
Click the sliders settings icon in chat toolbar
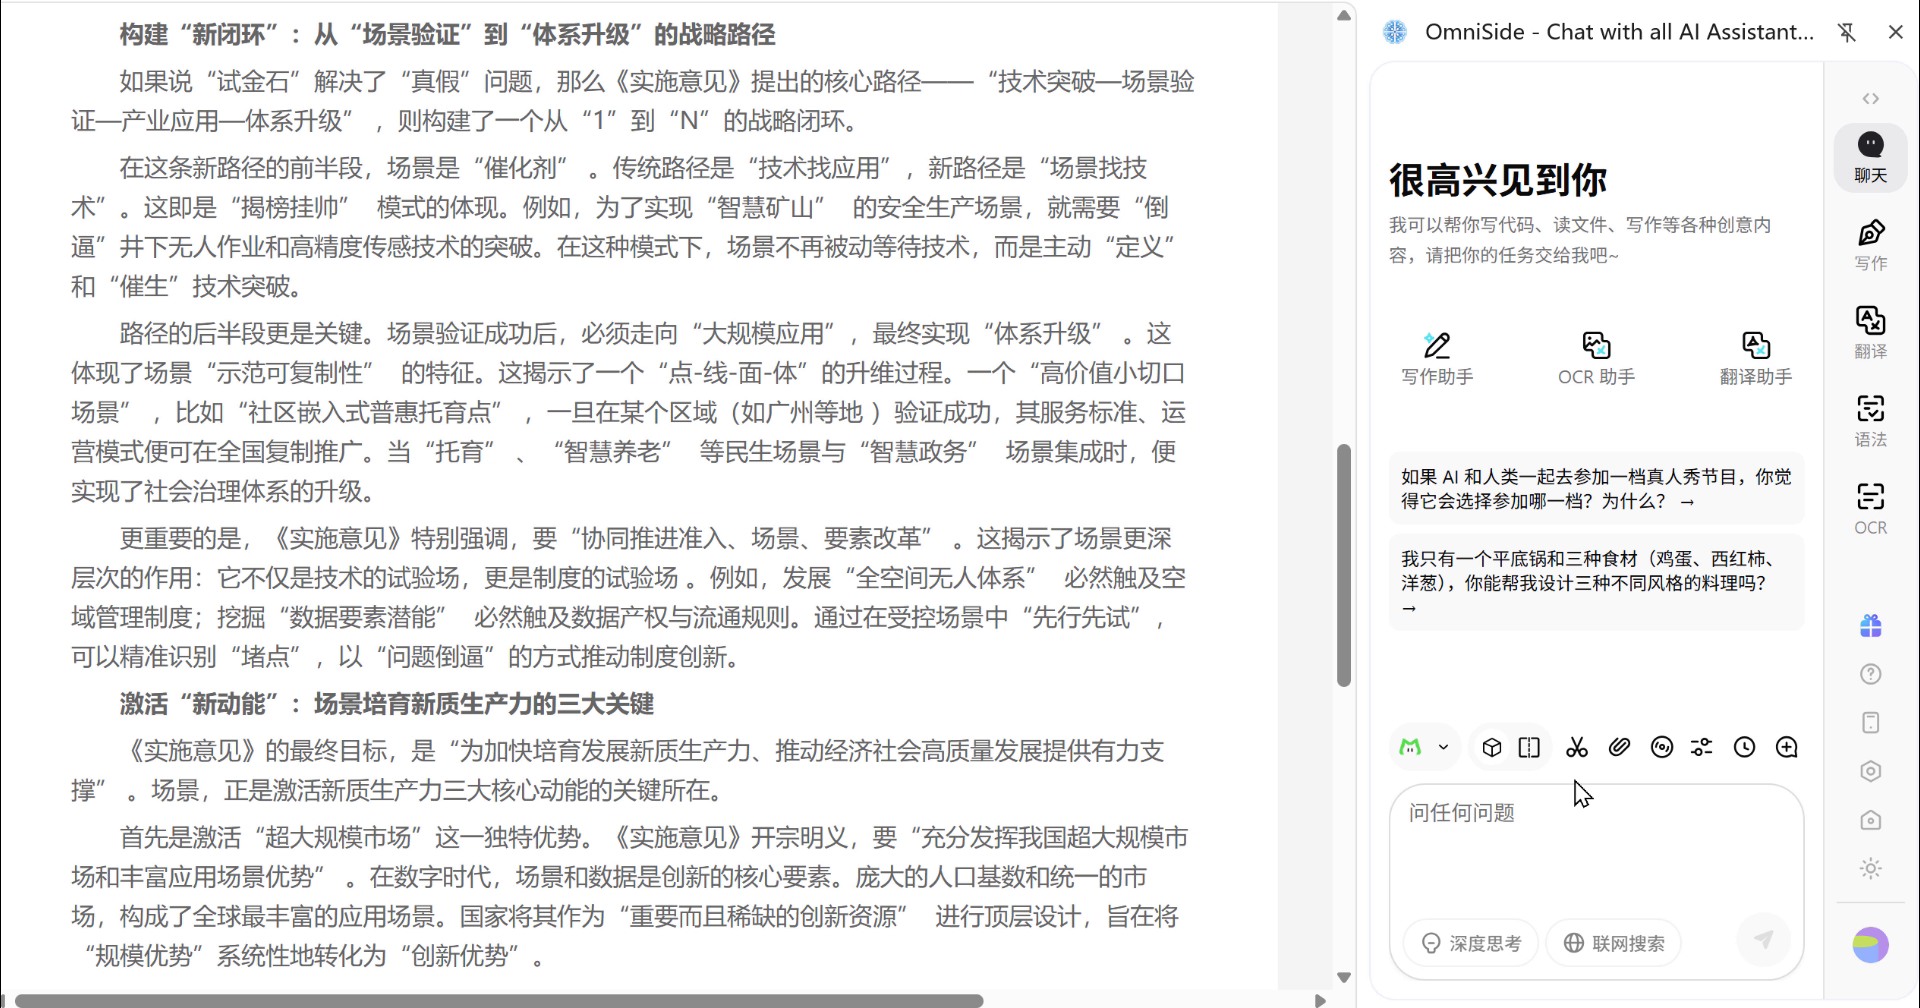coord(1702,748)
